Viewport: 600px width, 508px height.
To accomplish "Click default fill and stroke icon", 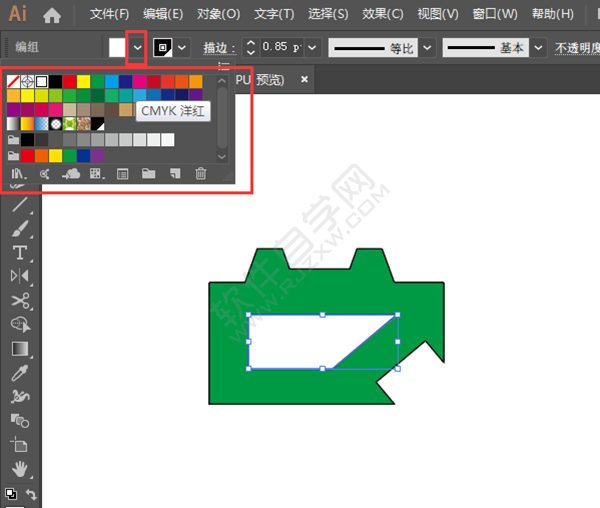I will click(11, 494).
